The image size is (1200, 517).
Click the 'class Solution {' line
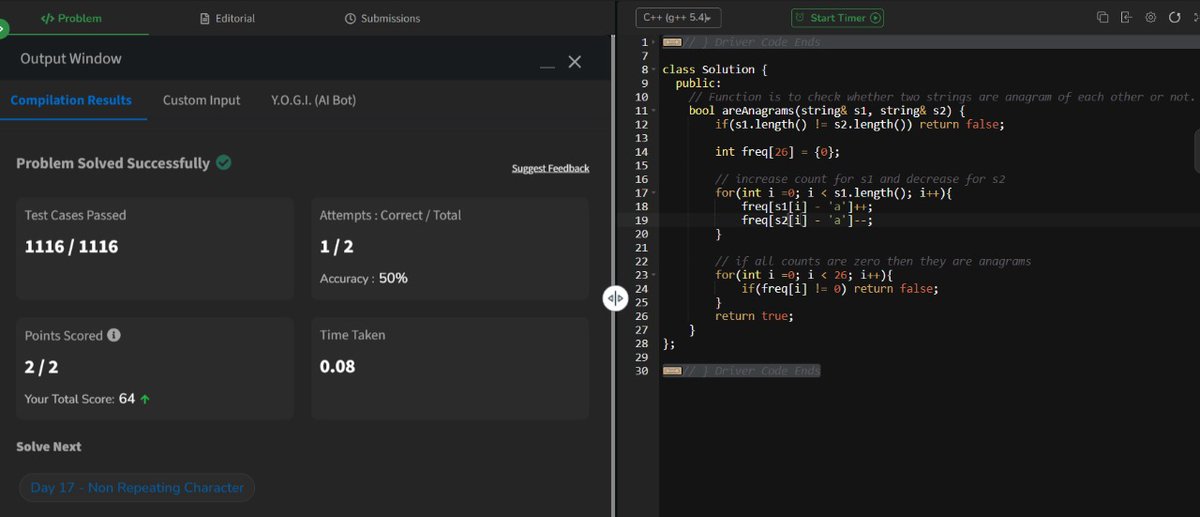click(x=715, y=70)
